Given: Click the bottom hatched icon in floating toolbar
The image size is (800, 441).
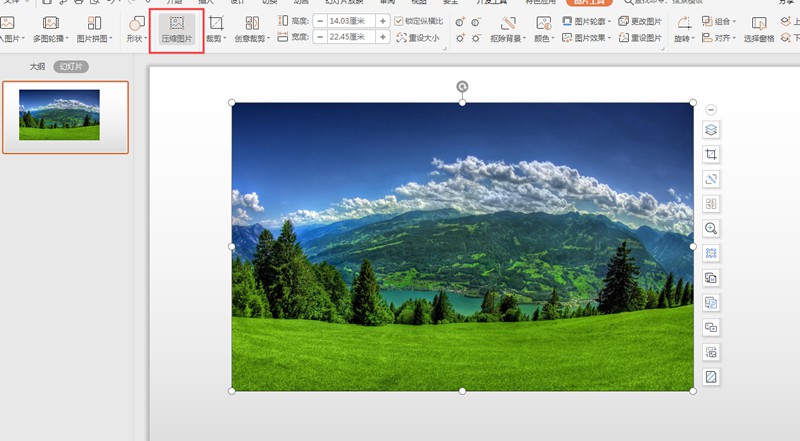Looking at the screenshot, I should point(711,377).
